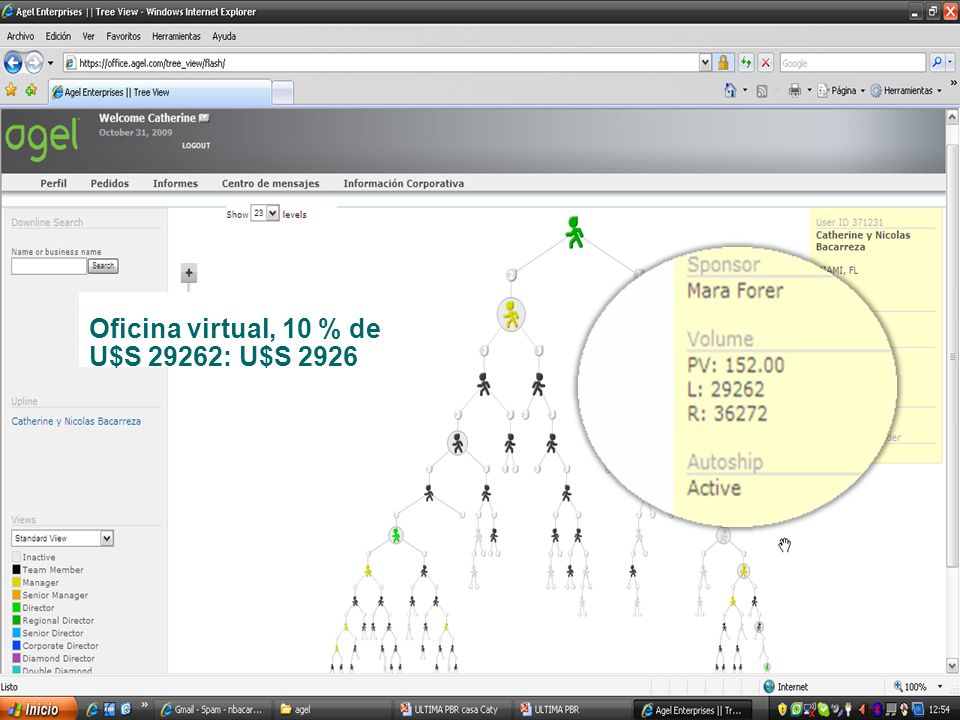
Task: Open the agel folder taskbar item
Action: pyautogui.click(x=331, y=710)
